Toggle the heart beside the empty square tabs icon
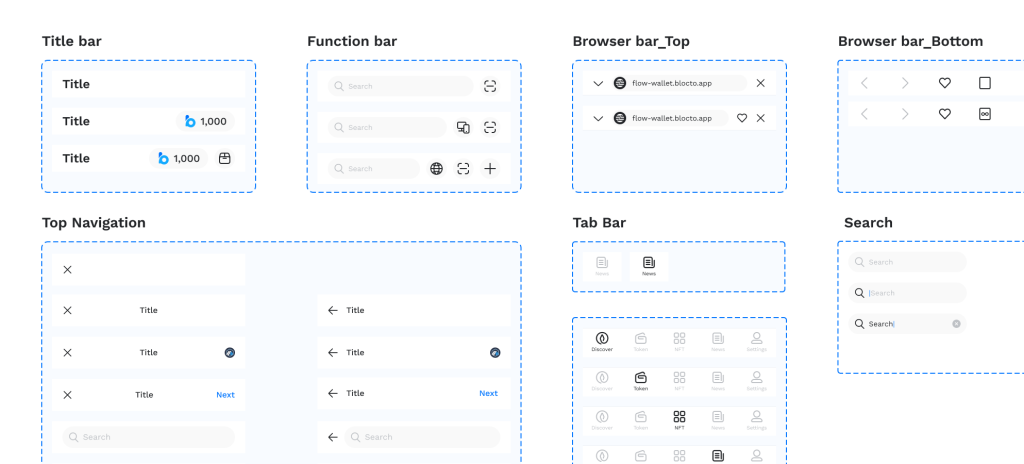 pos(944,83)
